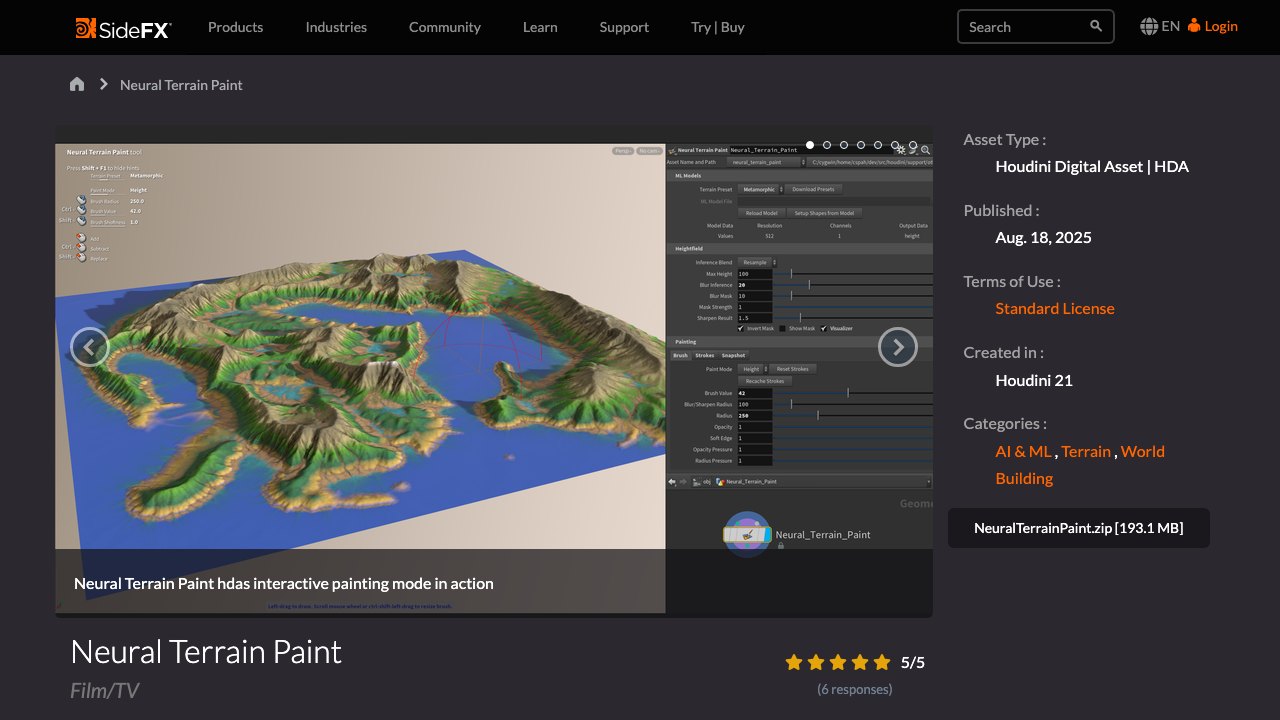Advance carousel with right arrow

pyautogui.click(x=897, y=347)
